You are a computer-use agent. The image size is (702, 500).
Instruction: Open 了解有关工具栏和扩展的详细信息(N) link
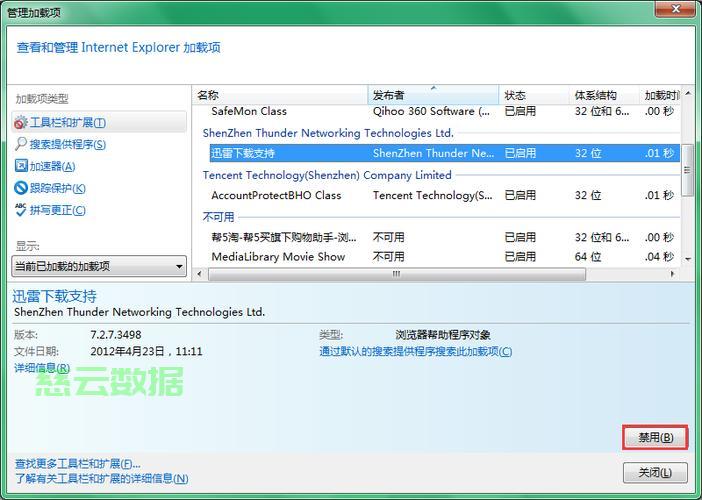(x=101, y=479)
